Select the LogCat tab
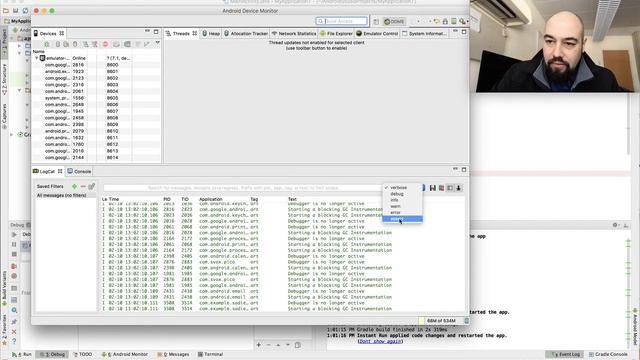The width and height of the screenshot is (640, 360). point(48,171)
